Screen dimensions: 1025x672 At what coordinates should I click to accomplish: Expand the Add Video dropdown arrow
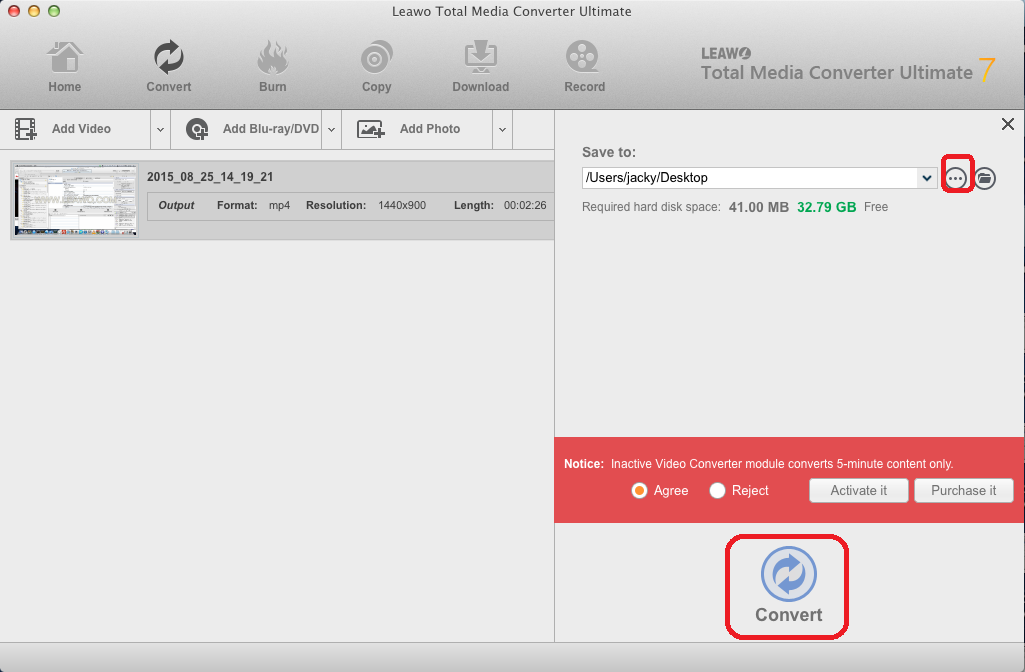tap(160, 129)
